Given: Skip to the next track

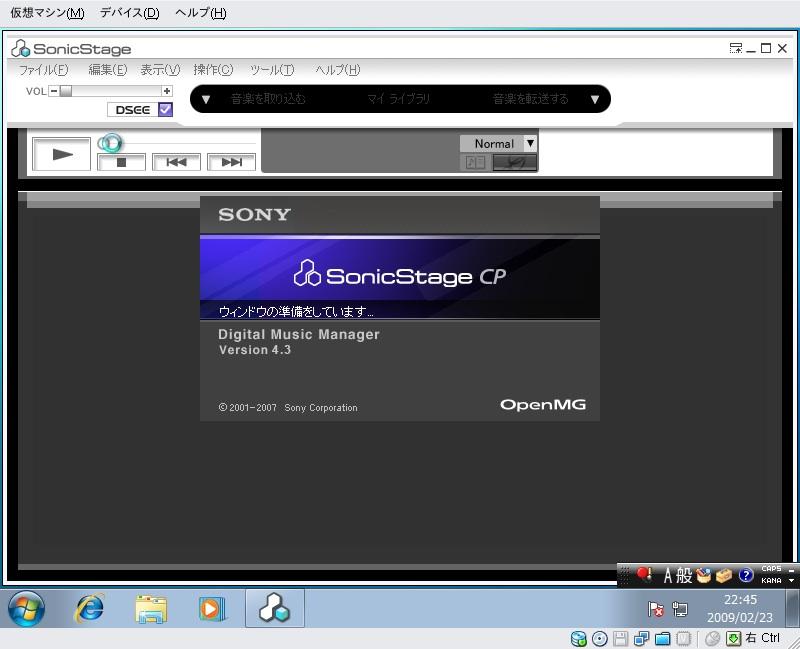Looking at the screenshot, I should 232,162.
